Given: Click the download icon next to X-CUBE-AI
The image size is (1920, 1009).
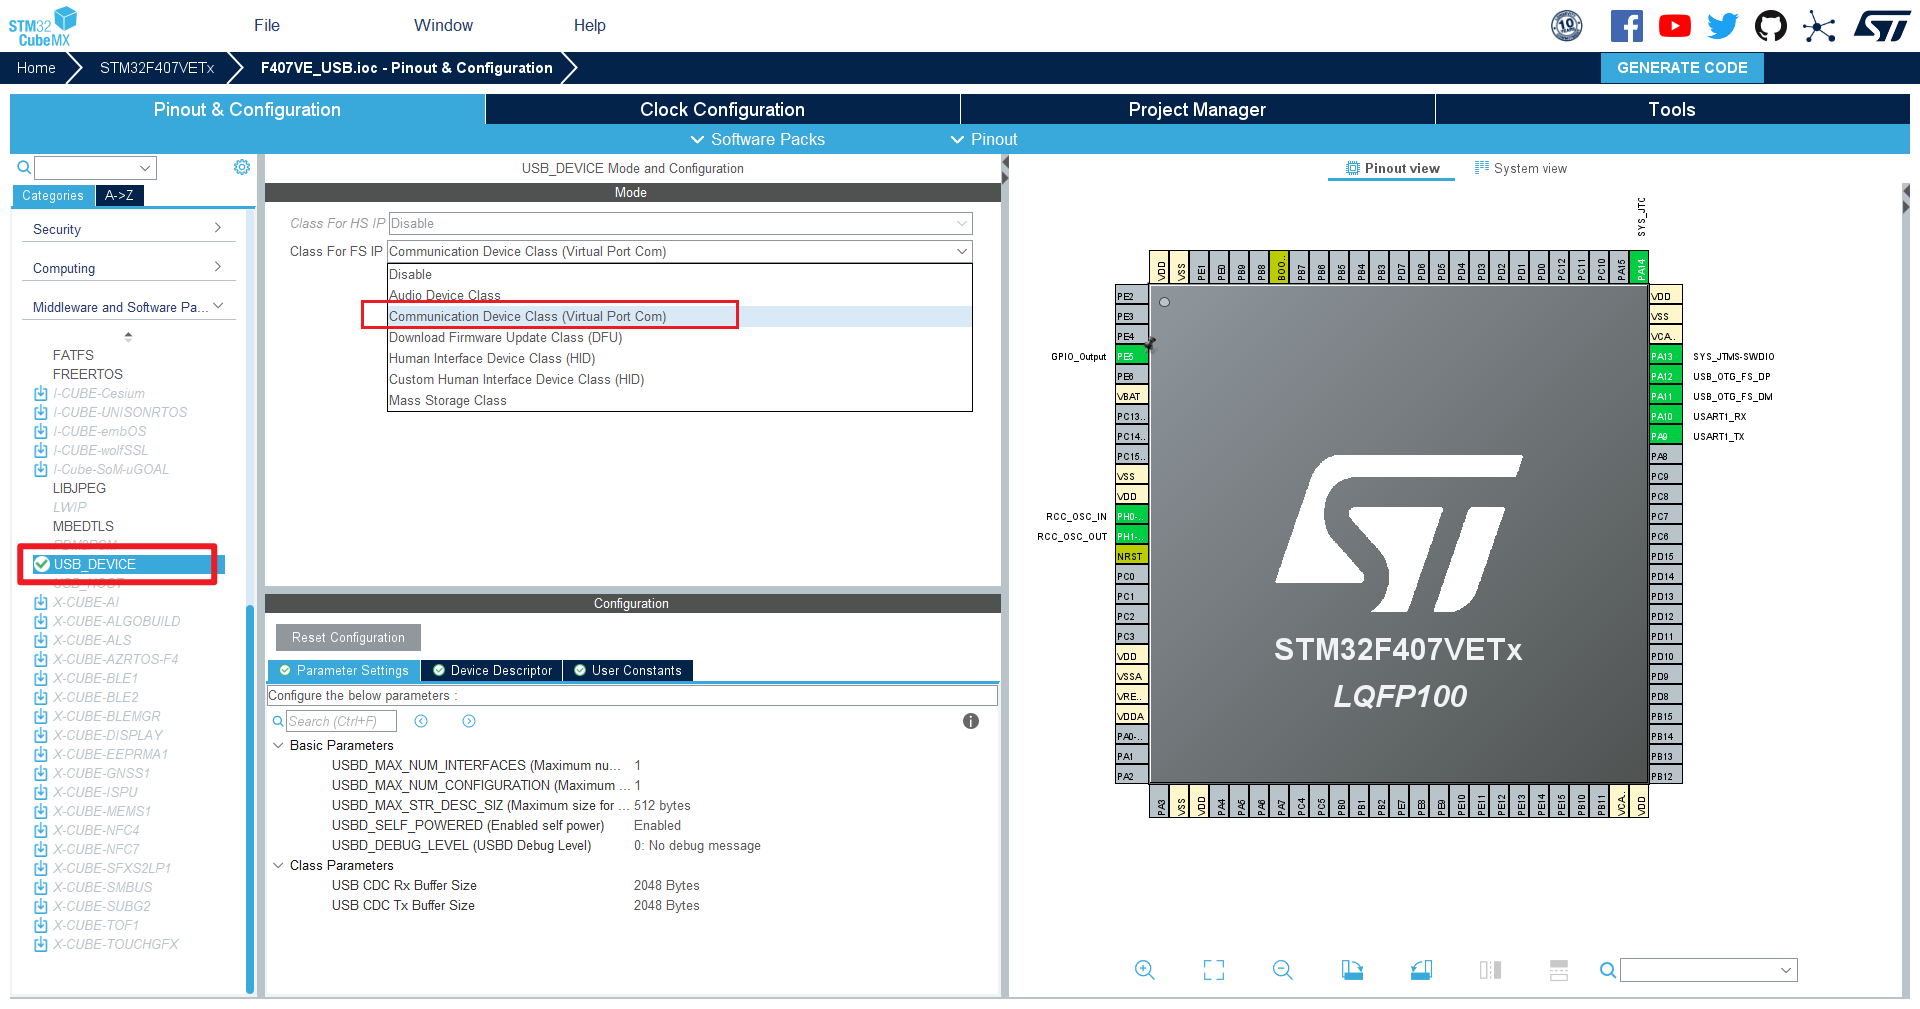Looking at the screenshot, I should [41, 602].
